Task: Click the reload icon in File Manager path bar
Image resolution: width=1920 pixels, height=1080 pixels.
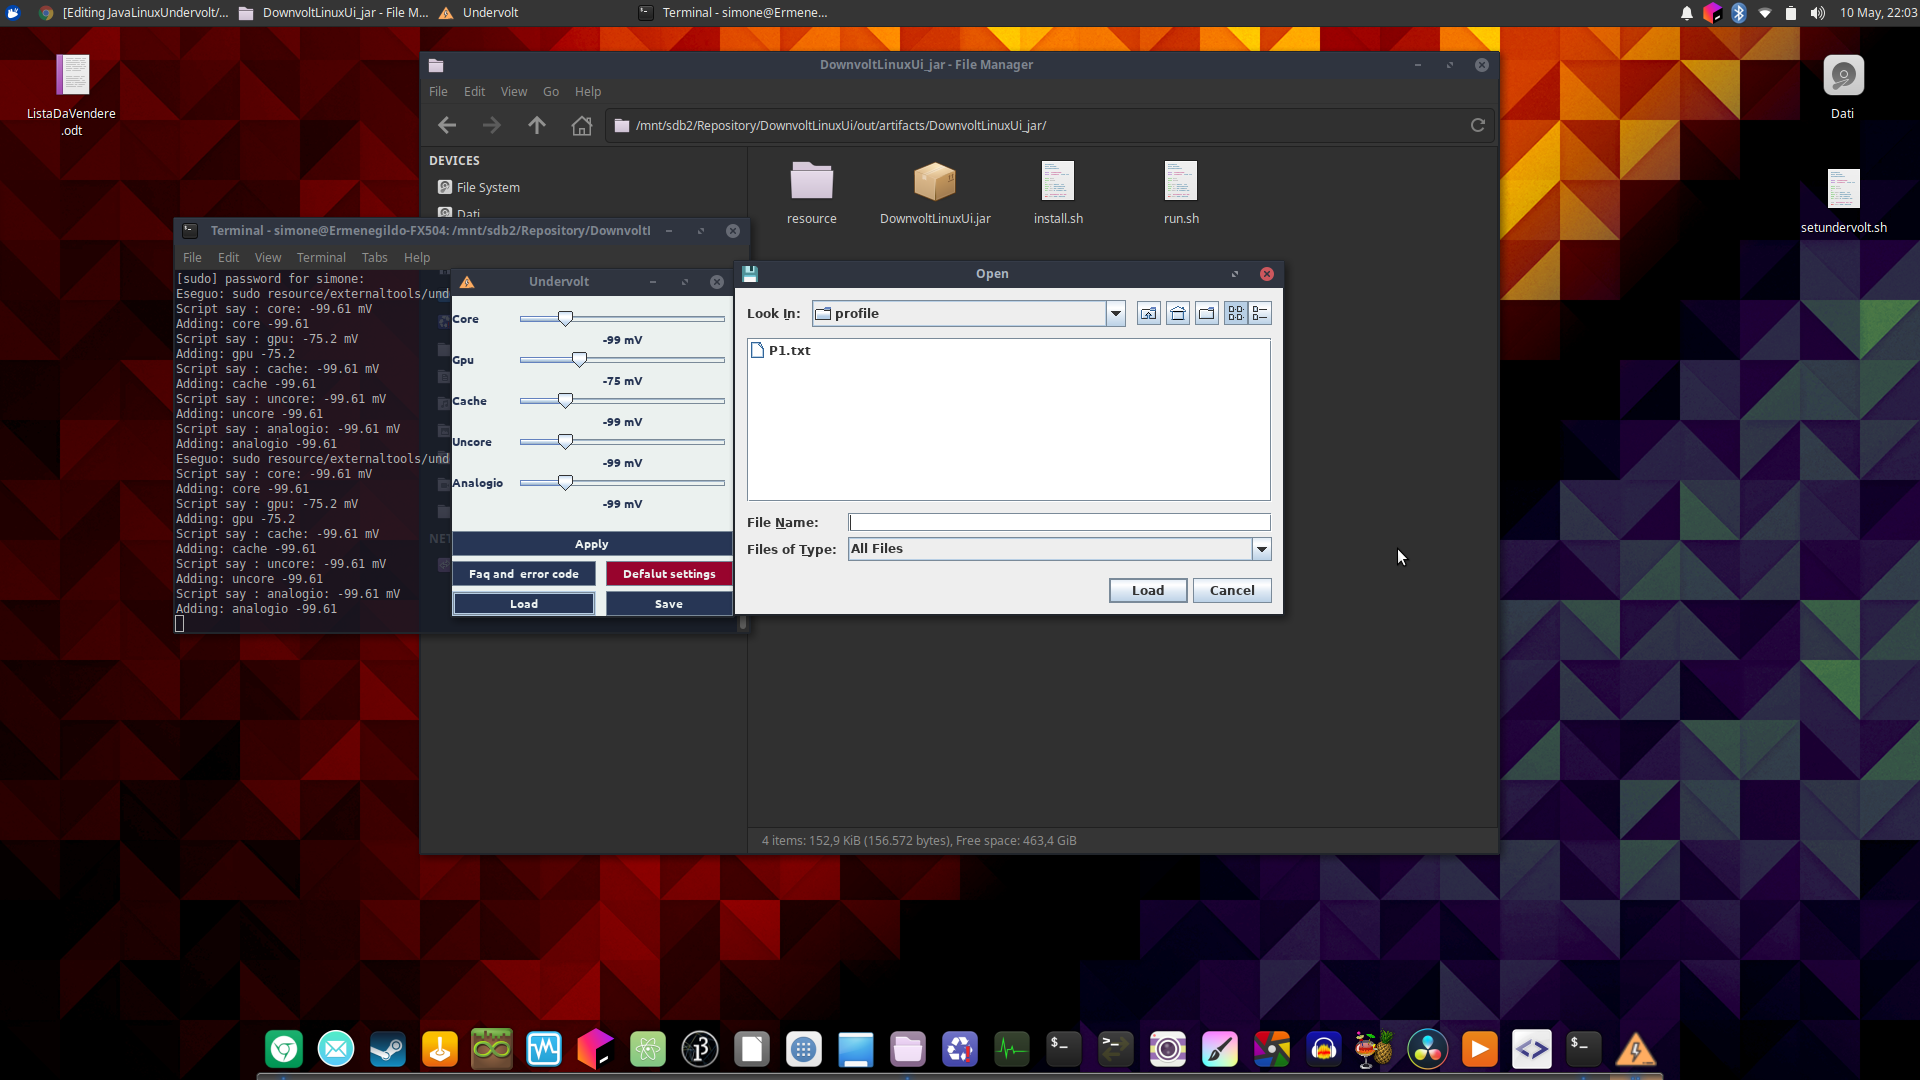Action: [1477, 126]
